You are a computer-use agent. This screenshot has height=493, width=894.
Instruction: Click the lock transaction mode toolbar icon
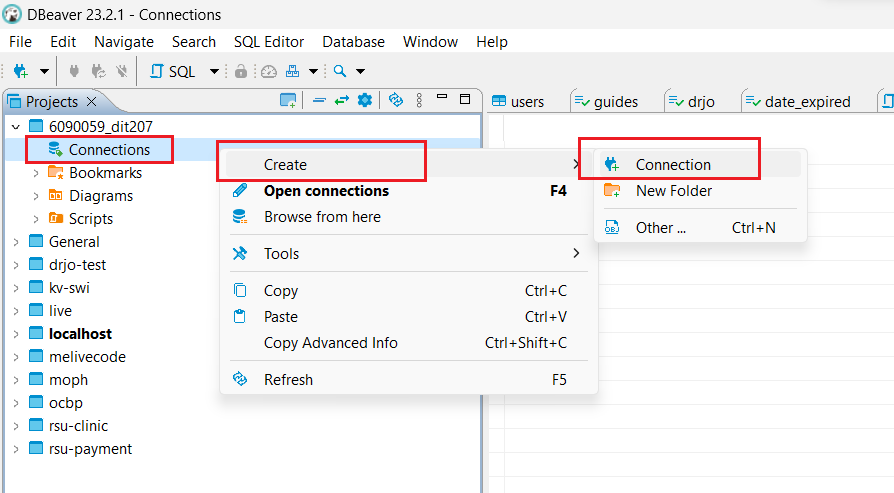tap(241, 71)
